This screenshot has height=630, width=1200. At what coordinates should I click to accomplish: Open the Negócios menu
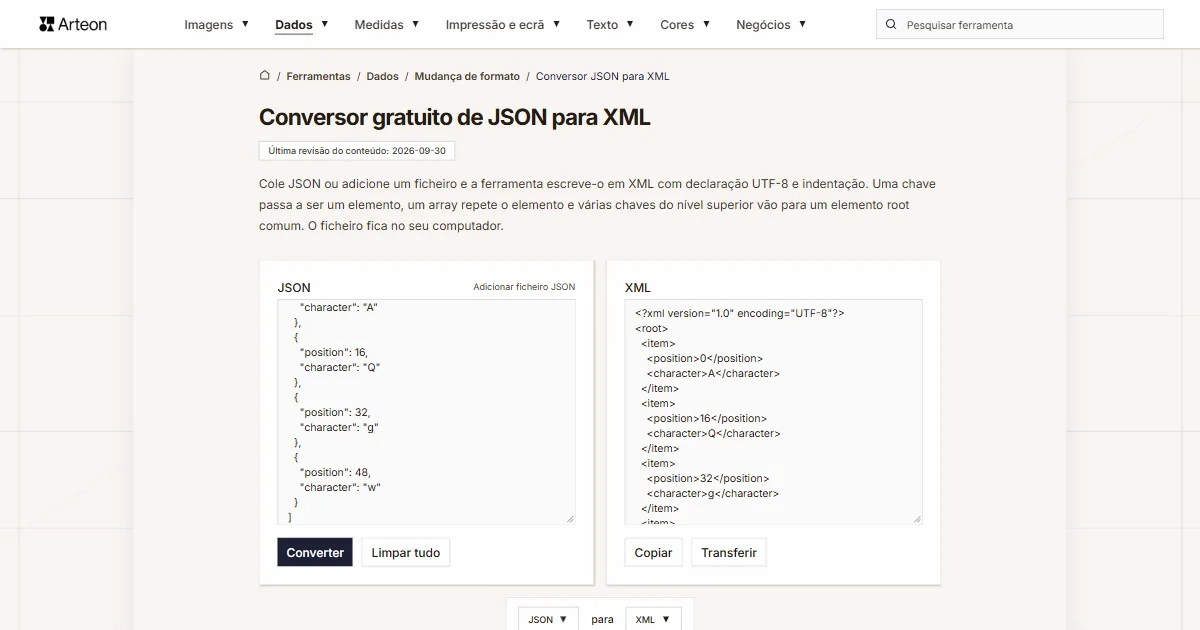coord(771,24)
